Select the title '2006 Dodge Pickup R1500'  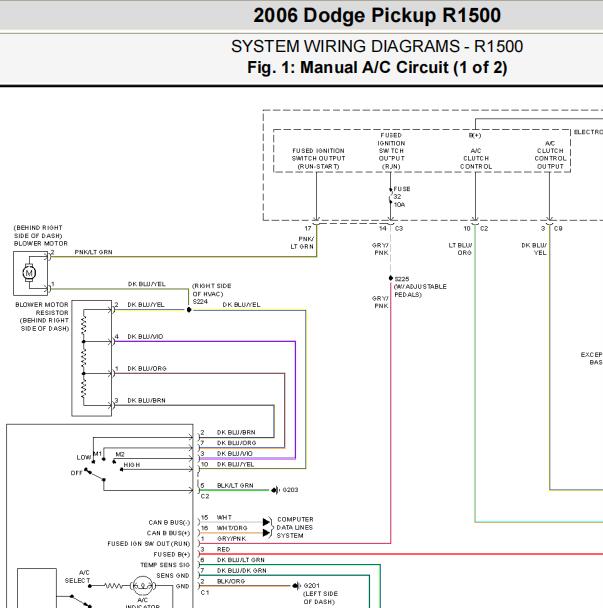pos(377,16)
